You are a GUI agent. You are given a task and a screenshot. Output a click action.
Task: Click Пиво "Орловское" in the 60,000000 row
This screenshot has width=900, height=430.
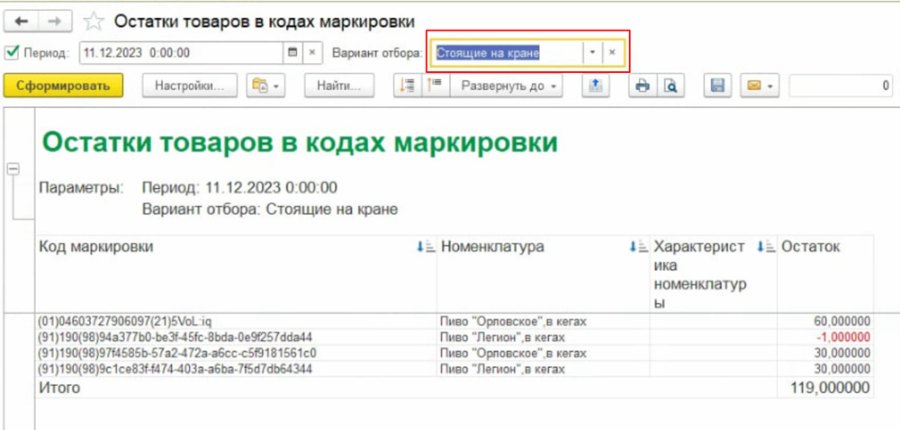pyautogui.click(x=514, y=321)
